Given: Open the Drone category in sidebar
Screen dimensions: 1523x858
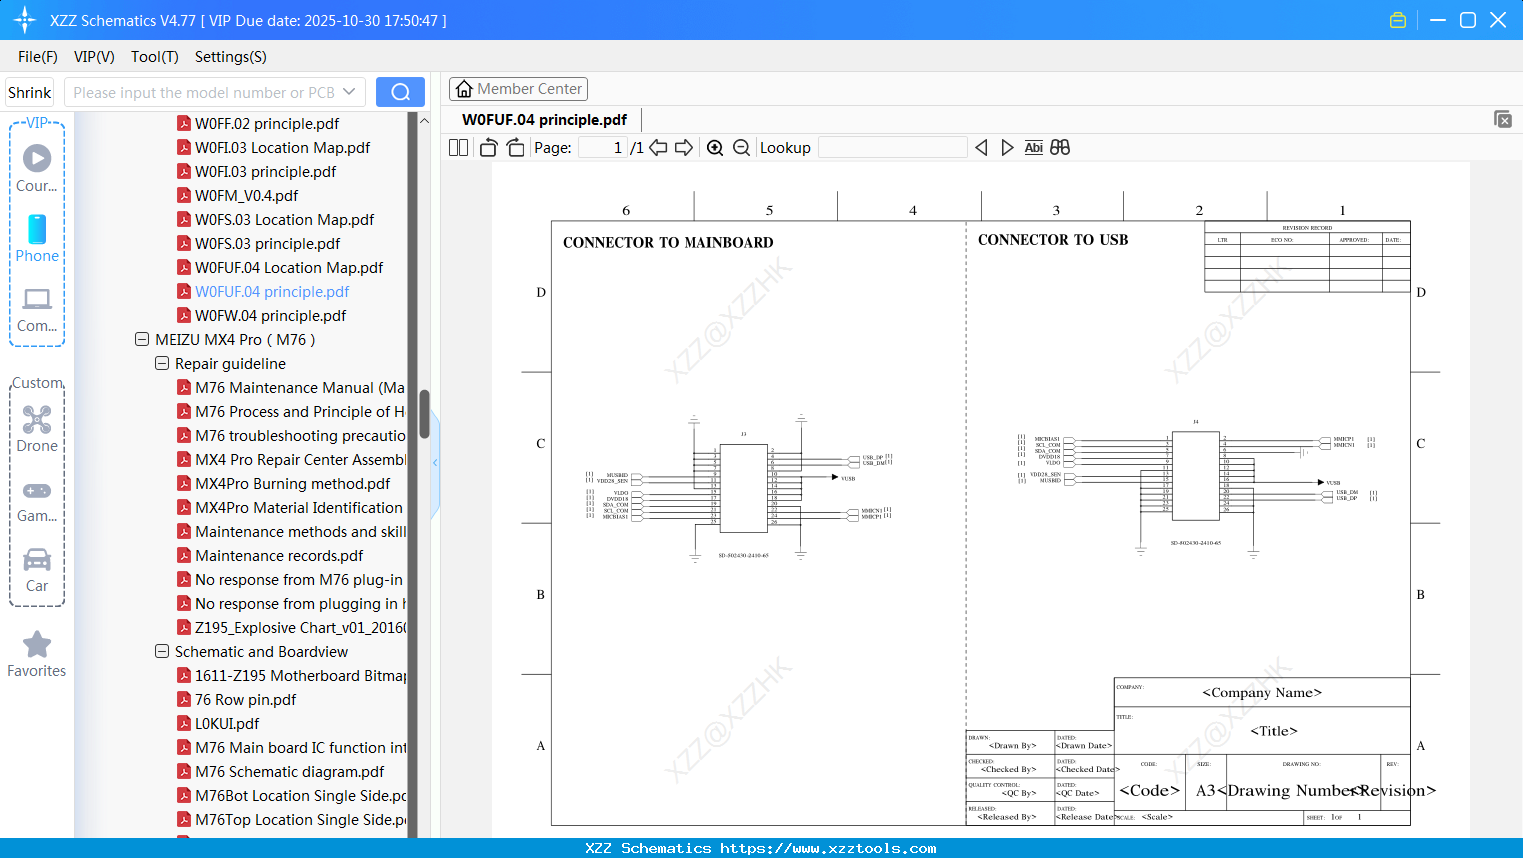Looking at the screenshot, I should coord(37,429).
